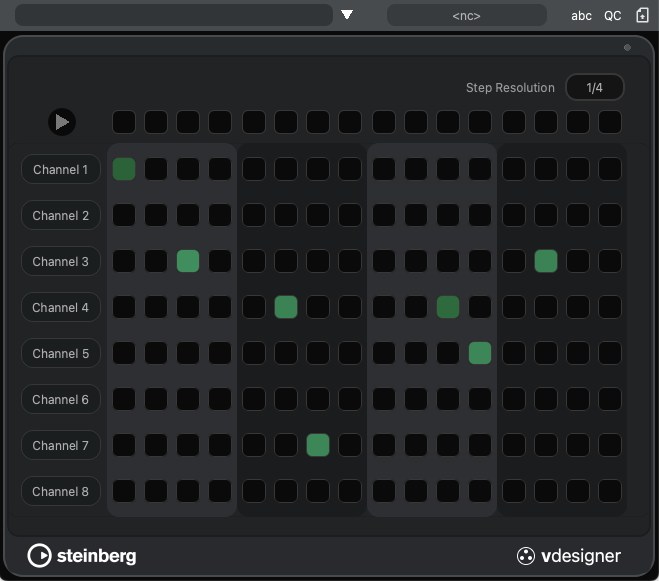Open the preset dropdown arrow
The height and width of the screenshot is (581, 659).
(x=347, y=15)
